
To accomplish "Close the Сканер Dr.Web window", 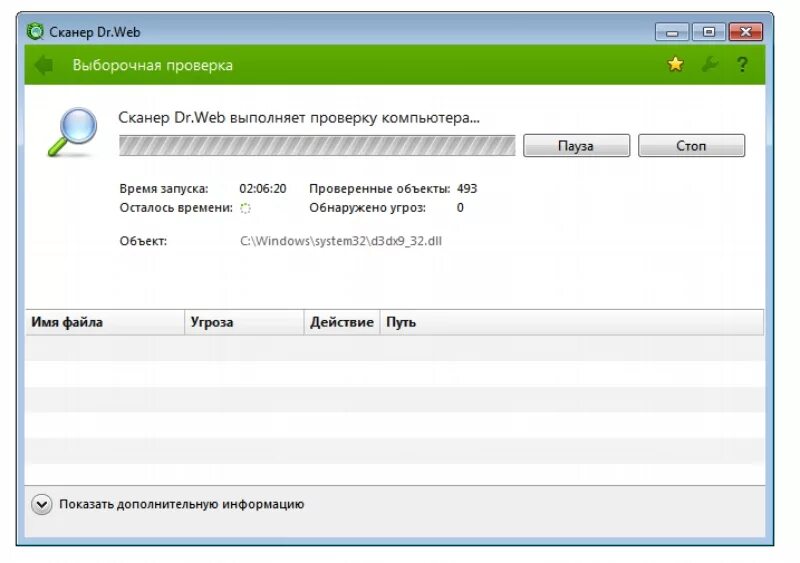I will pos(745,32).
